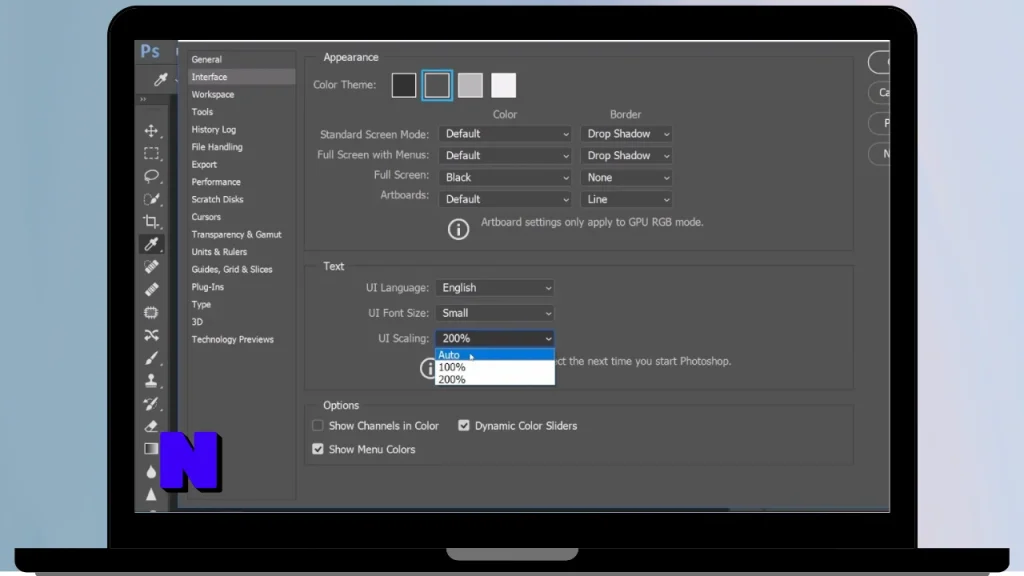1024x576 pixels.
Task: Click the Photoshop Ps logo
Action: 150,51
